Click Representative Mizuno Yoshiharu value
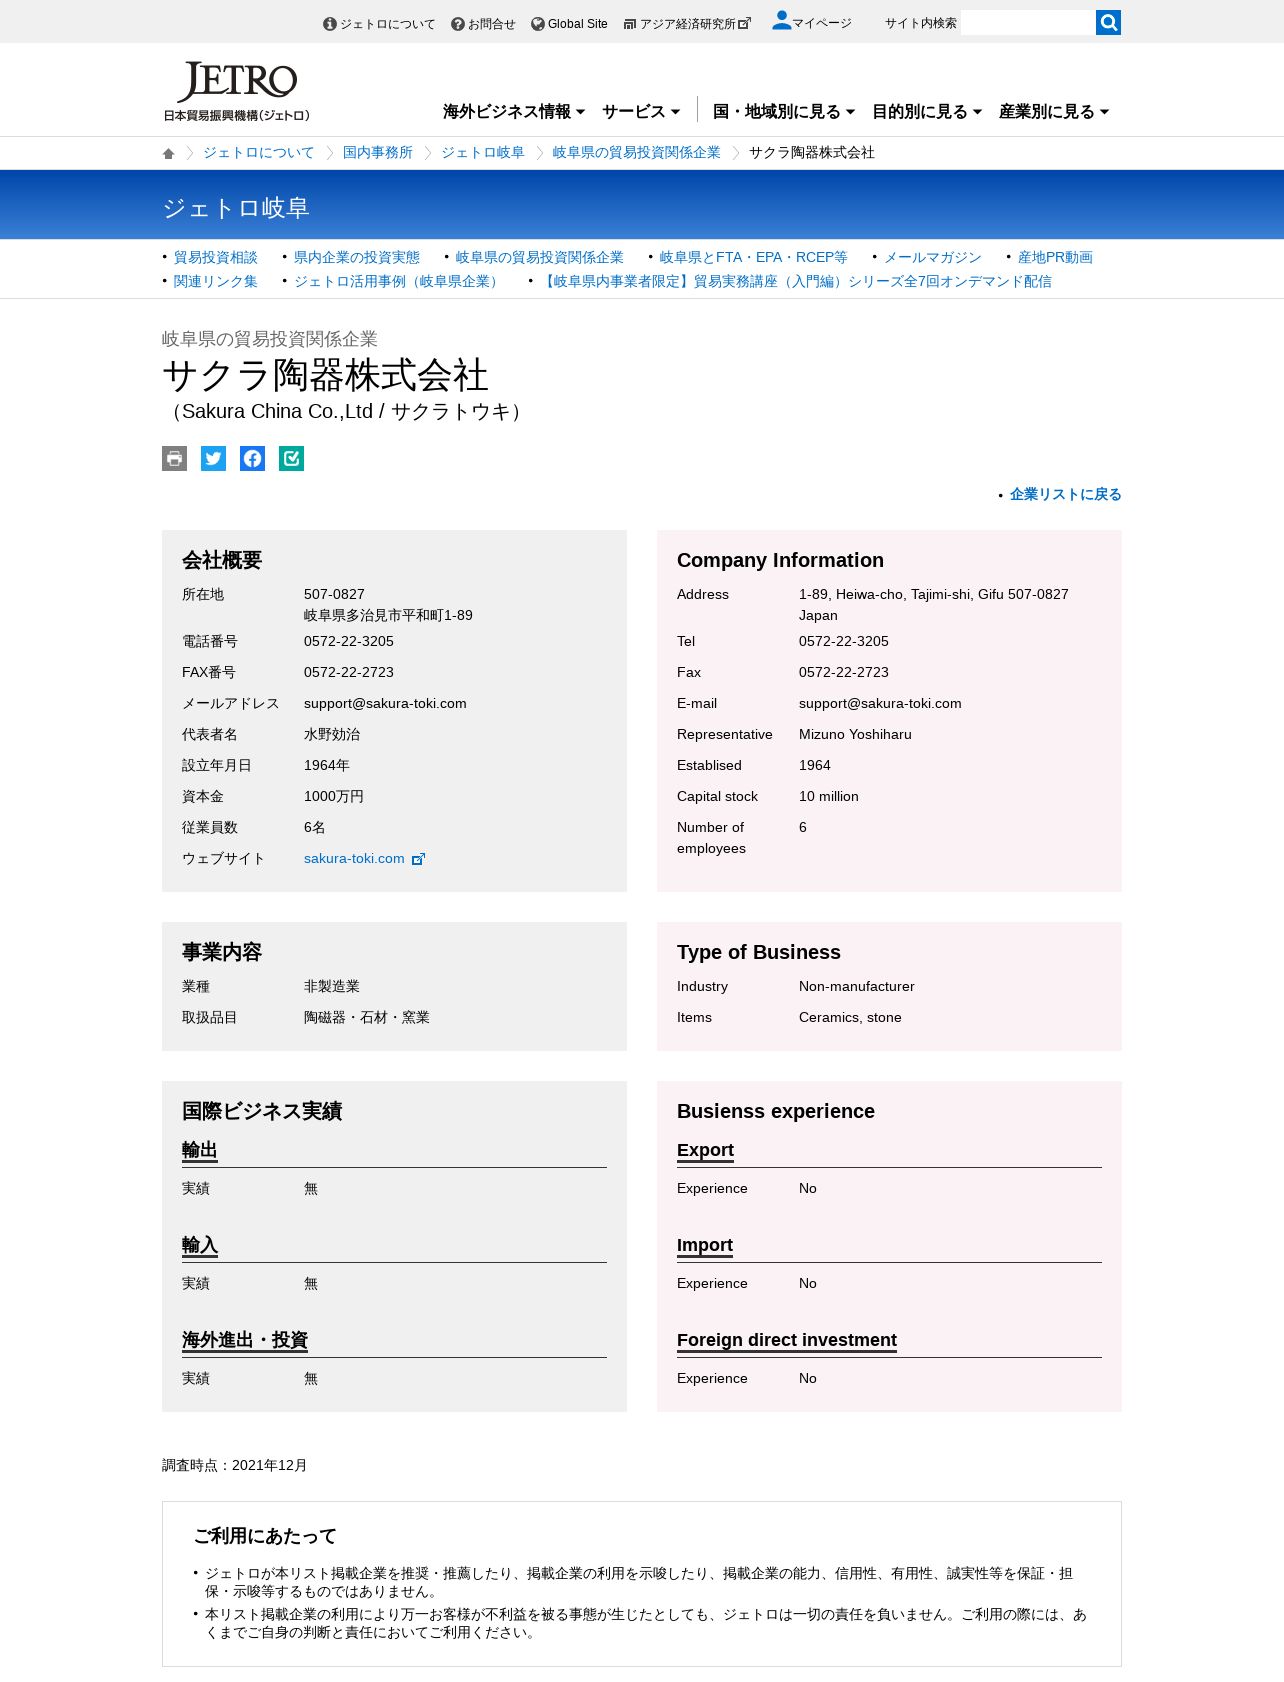Viewport: 1284px width, 1682px height. [x=855, y=735]
